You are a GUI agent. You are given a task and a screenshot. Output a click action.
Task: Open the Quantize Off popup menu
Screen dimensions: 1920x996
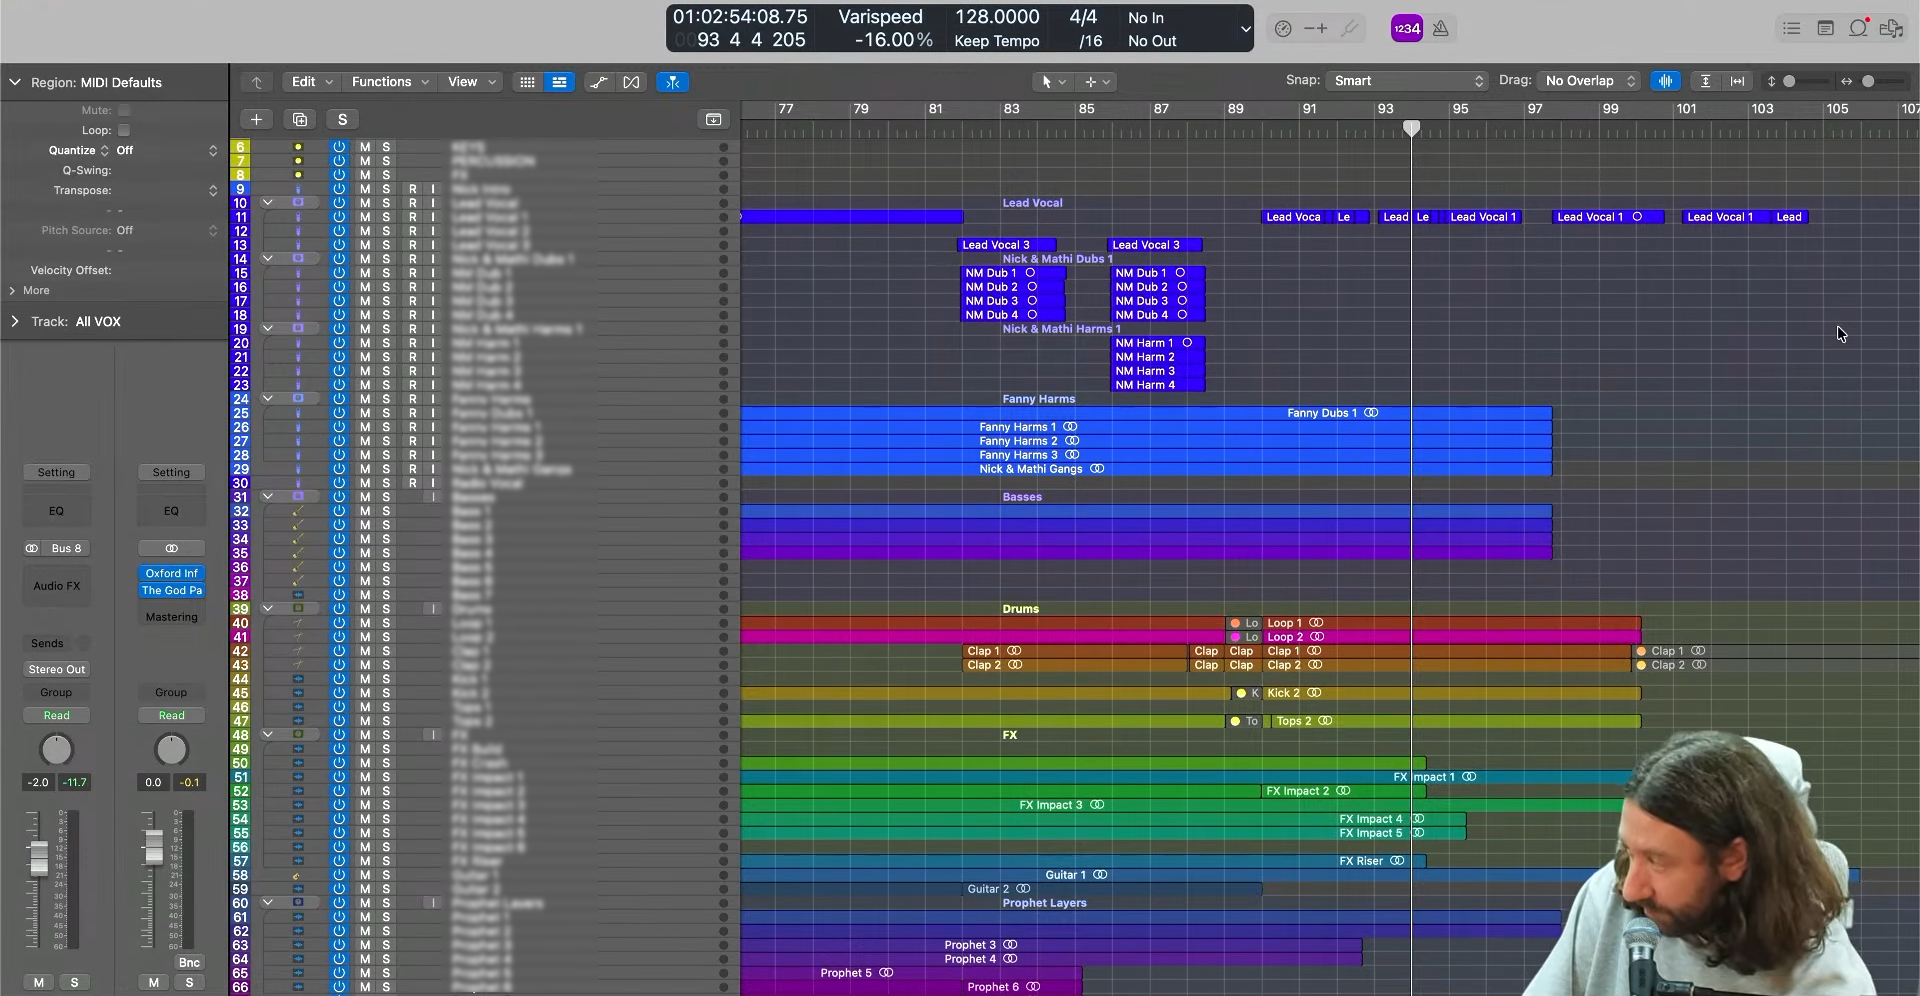point(166,150)
